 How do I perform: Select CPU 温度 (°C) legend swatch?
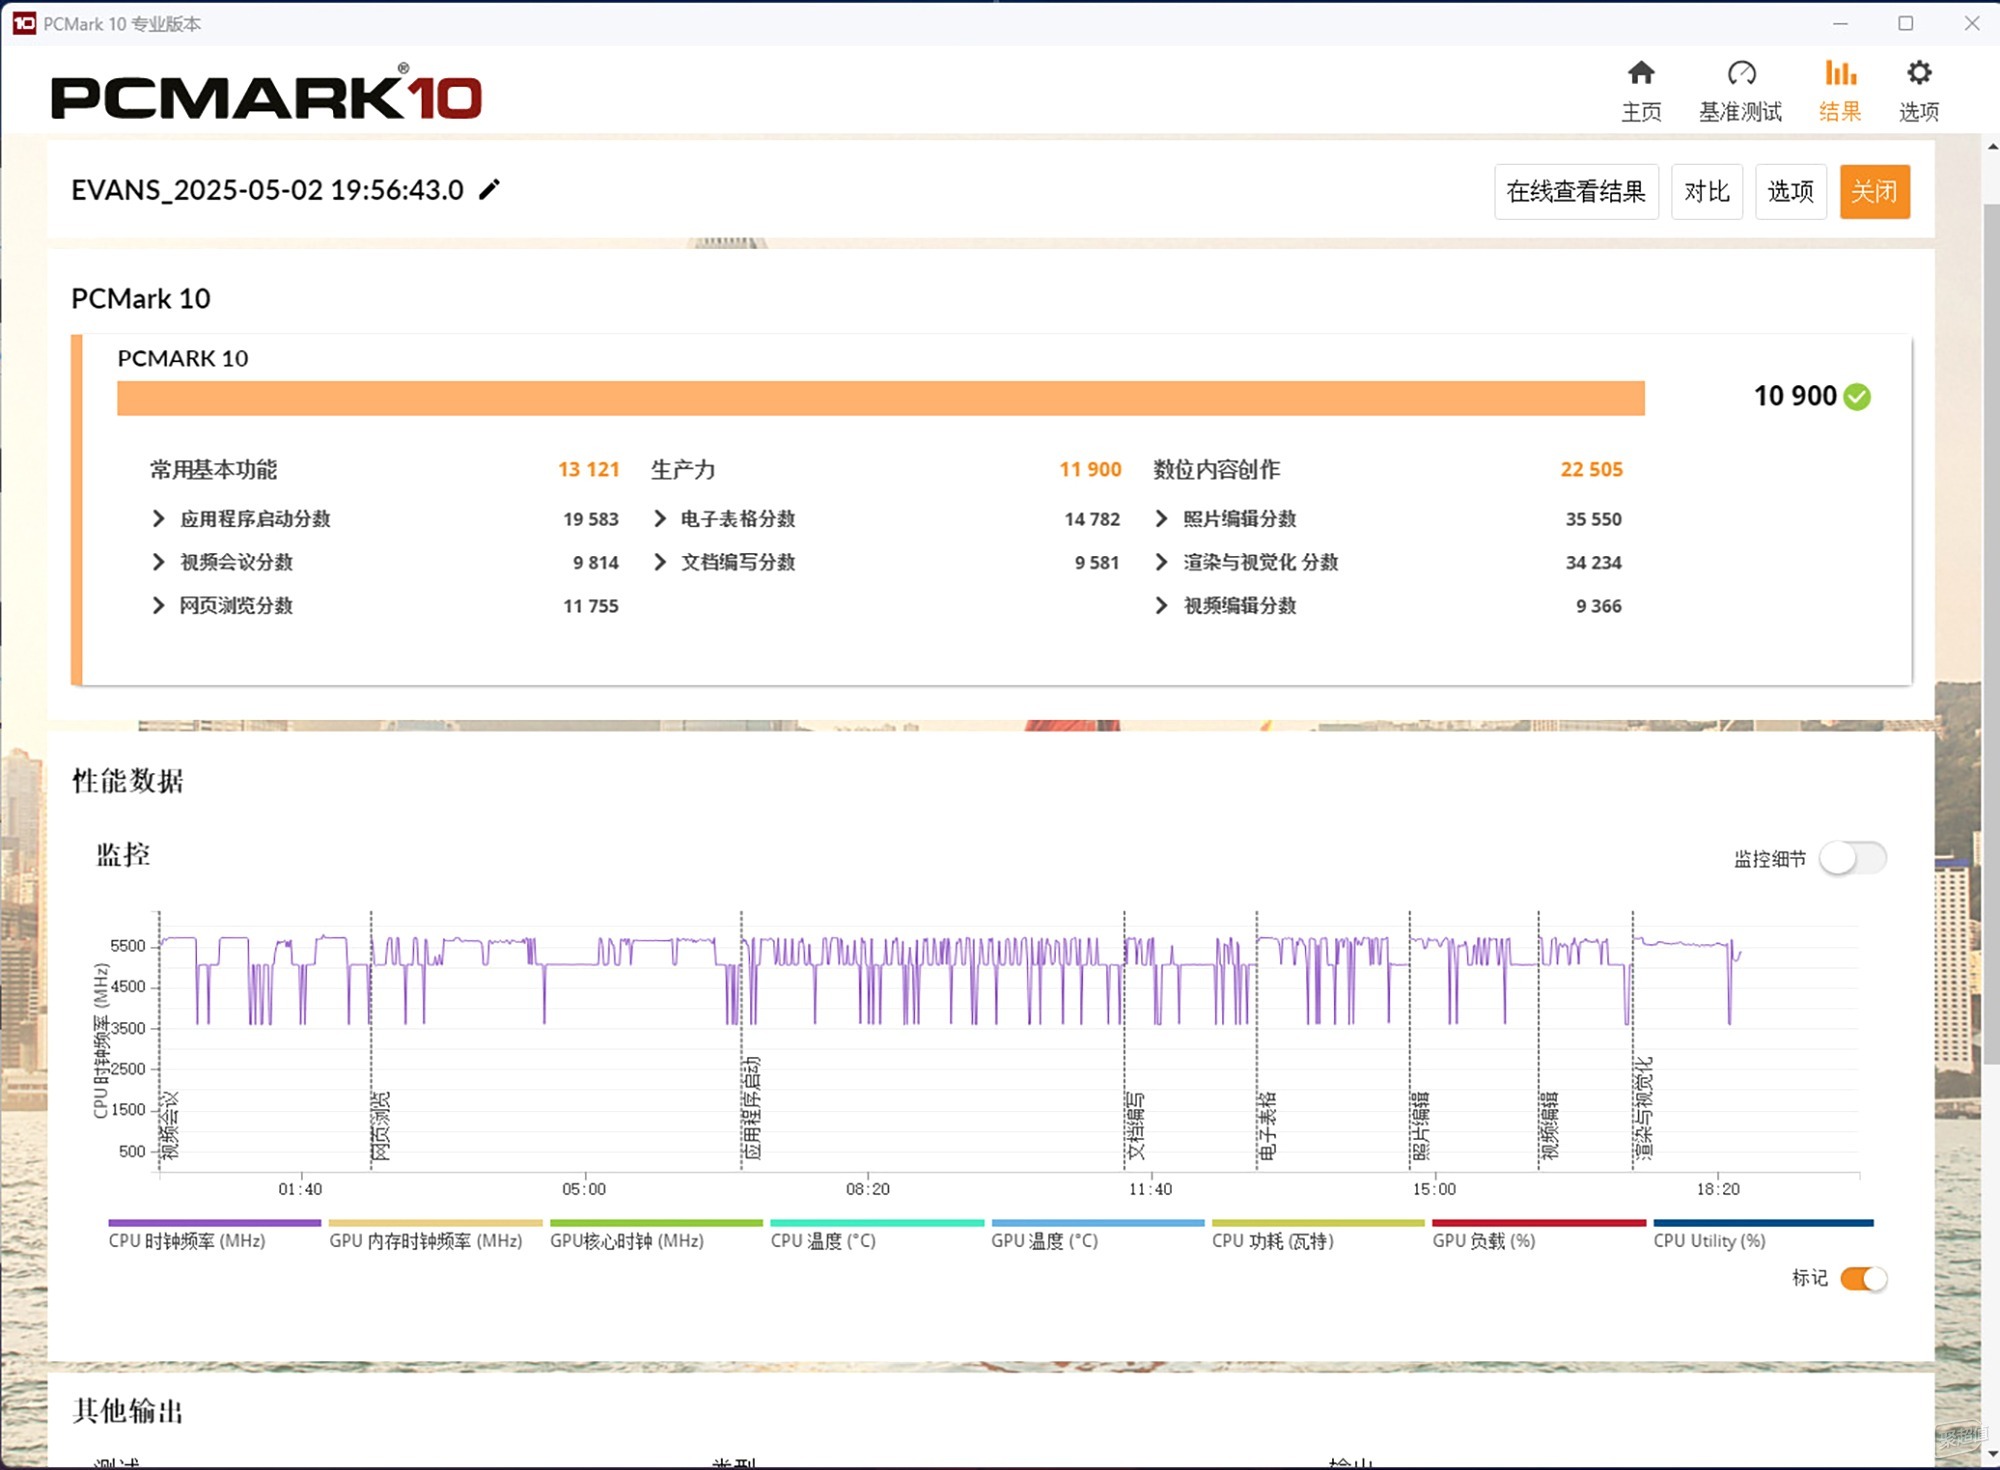click(x=877, y=1223)
